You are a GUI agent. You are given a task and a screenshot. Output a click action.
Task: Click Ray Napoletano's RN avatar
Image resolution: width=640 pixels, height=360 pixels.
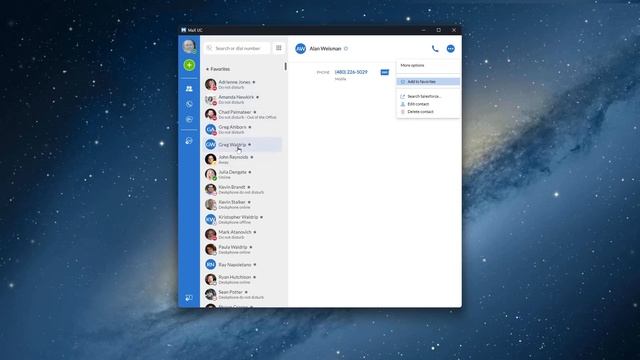tap(211, 264)
